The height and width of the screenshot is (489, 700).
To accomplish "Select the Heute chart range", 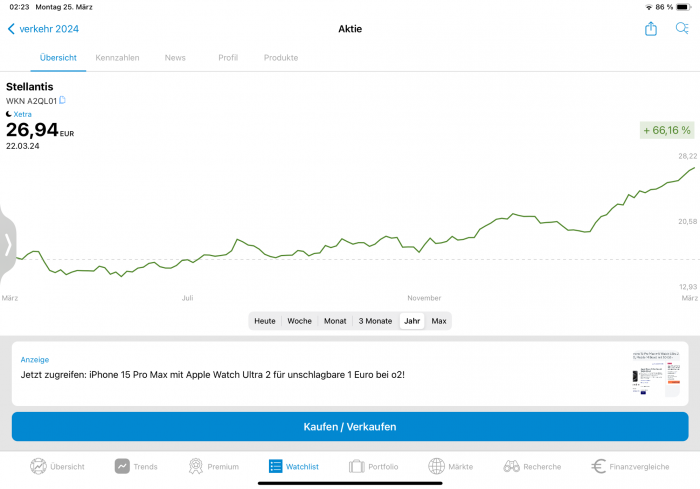I will [x=265, y=321].
